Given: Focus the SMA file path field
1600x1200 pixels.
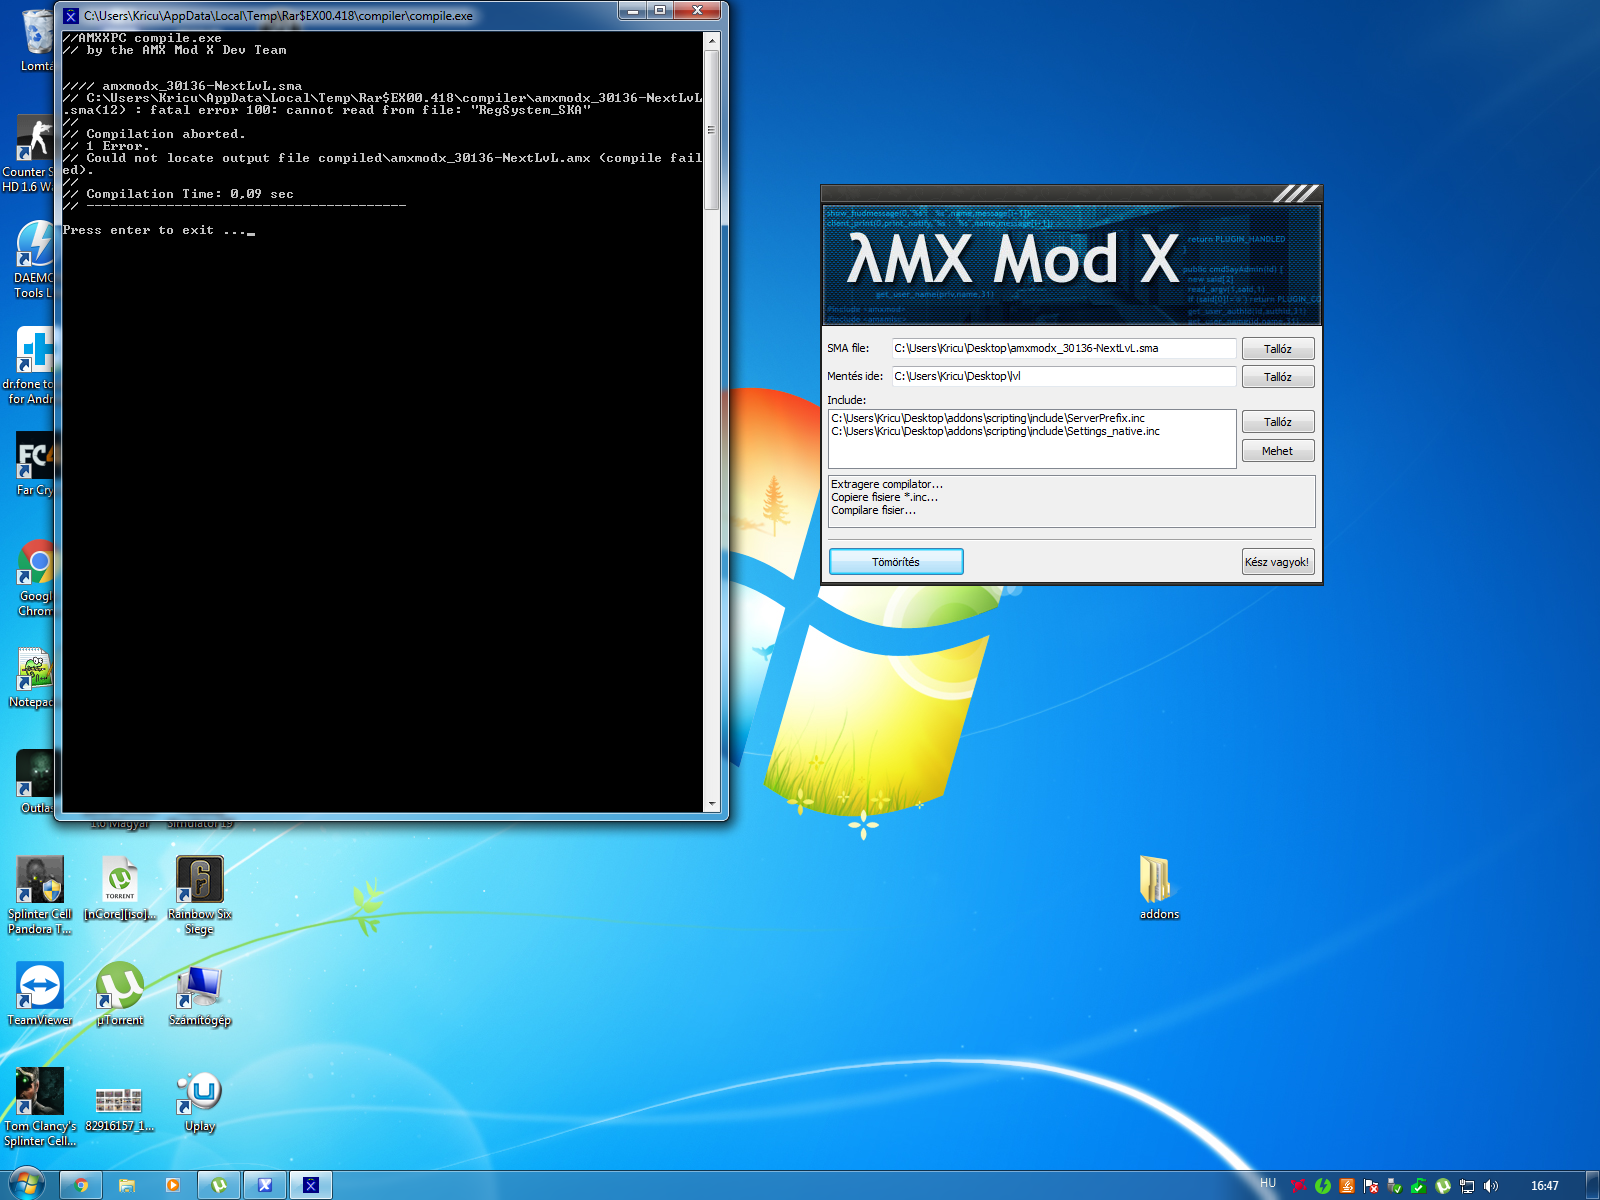Looking at the screenshot, I should point(1064,348).
